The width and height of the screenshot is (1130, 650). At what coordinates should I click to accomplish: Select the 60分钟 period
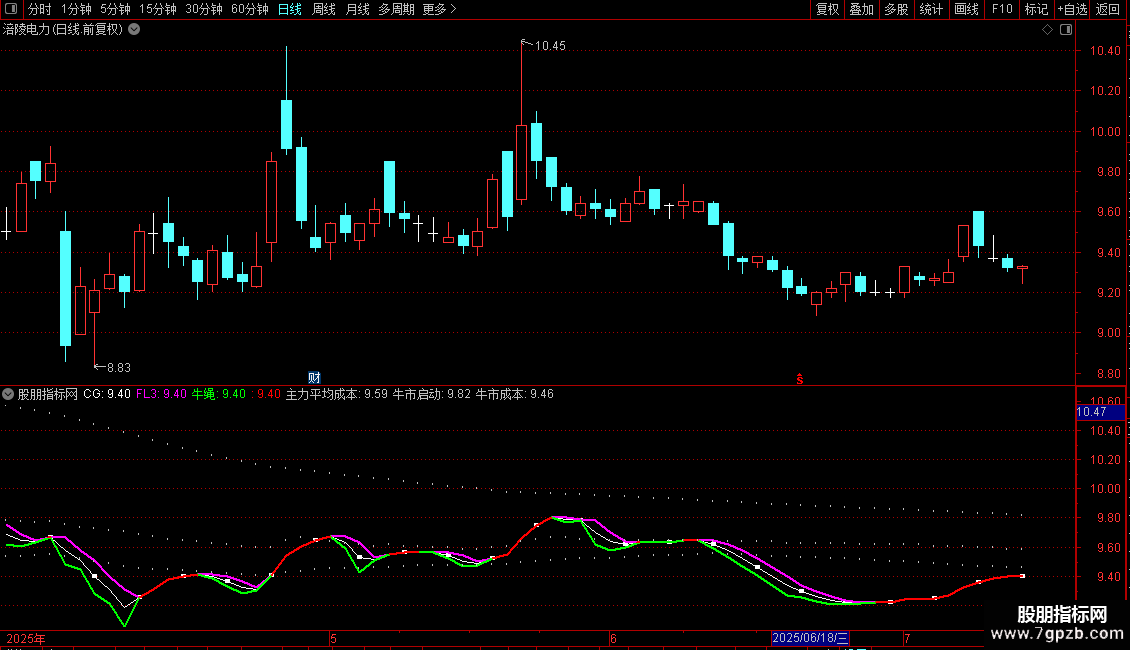point(249,9)
